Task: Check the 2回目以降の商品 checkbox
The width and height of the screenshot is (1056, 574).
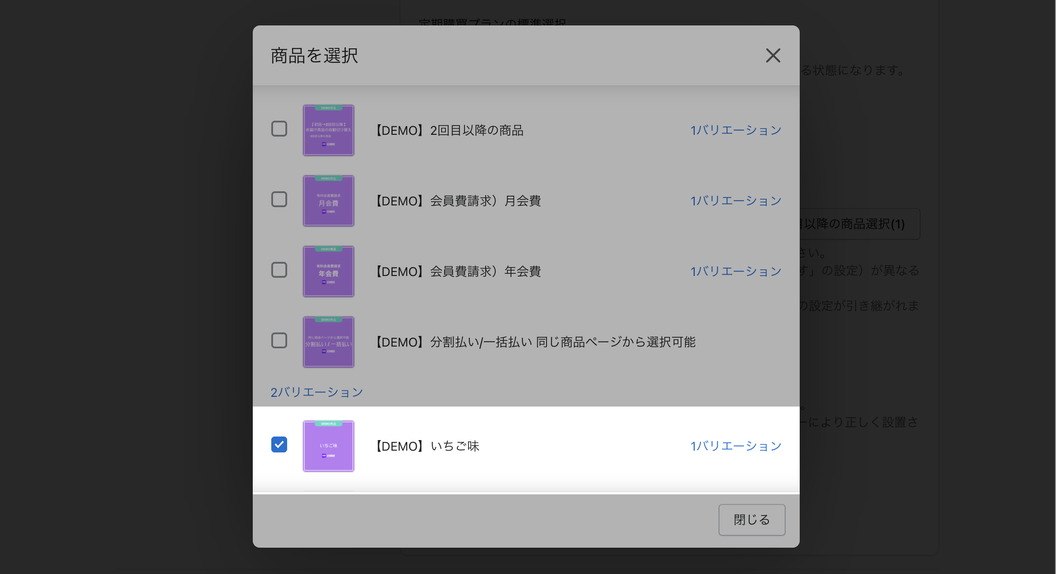Action: pos(279,129)
